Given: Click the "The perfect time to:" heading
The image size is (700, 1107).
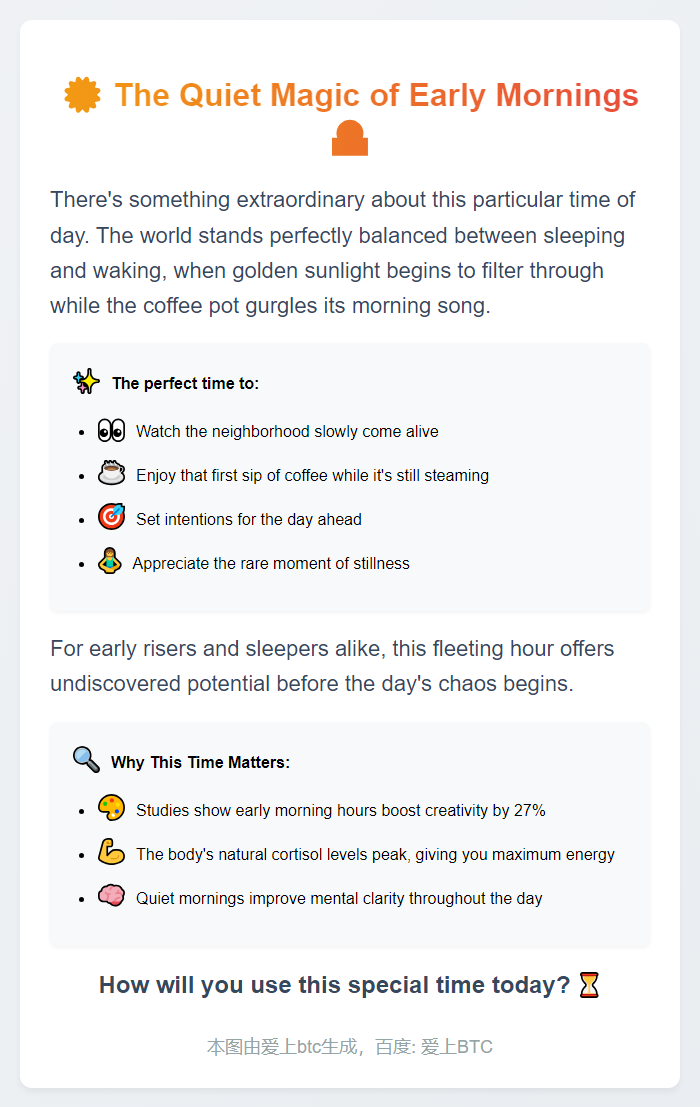Looking at the screenshot, I should click(x=185, y=384).
